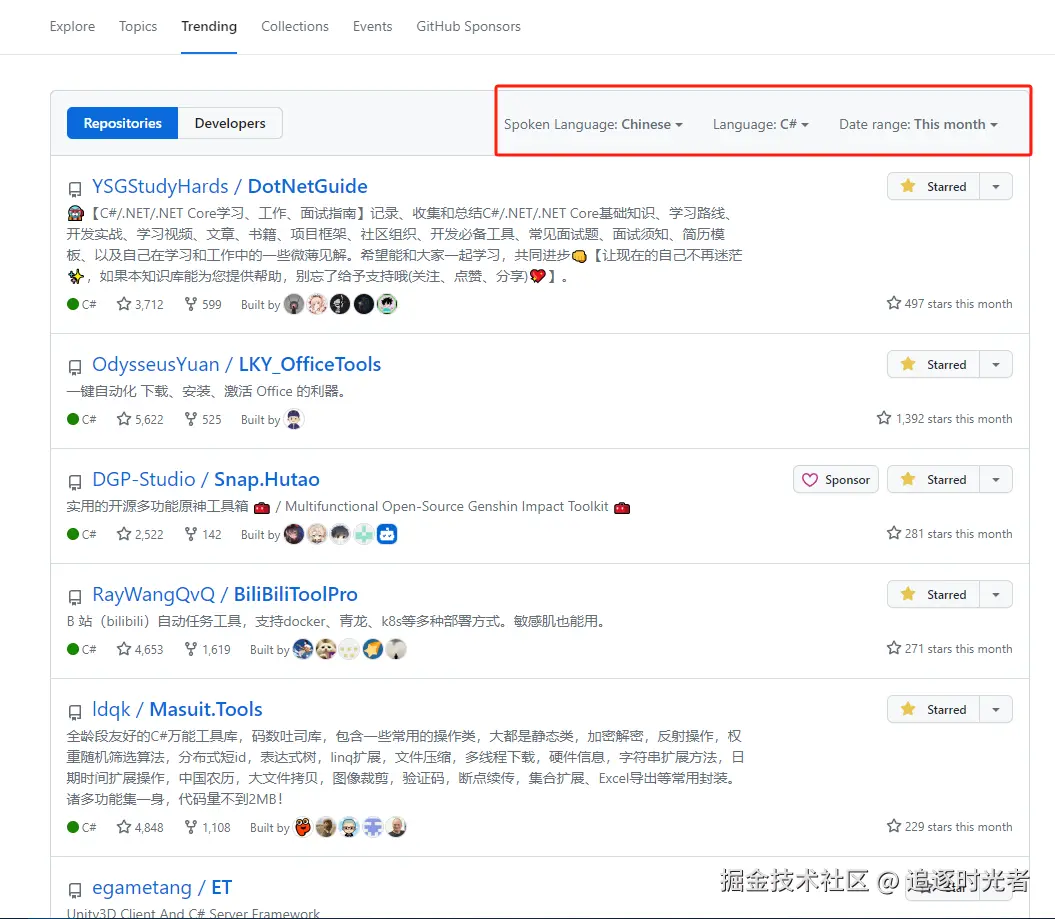Open the egametang / ET repository
Viewport: 1055px width, 919px height.
(161, 887)
